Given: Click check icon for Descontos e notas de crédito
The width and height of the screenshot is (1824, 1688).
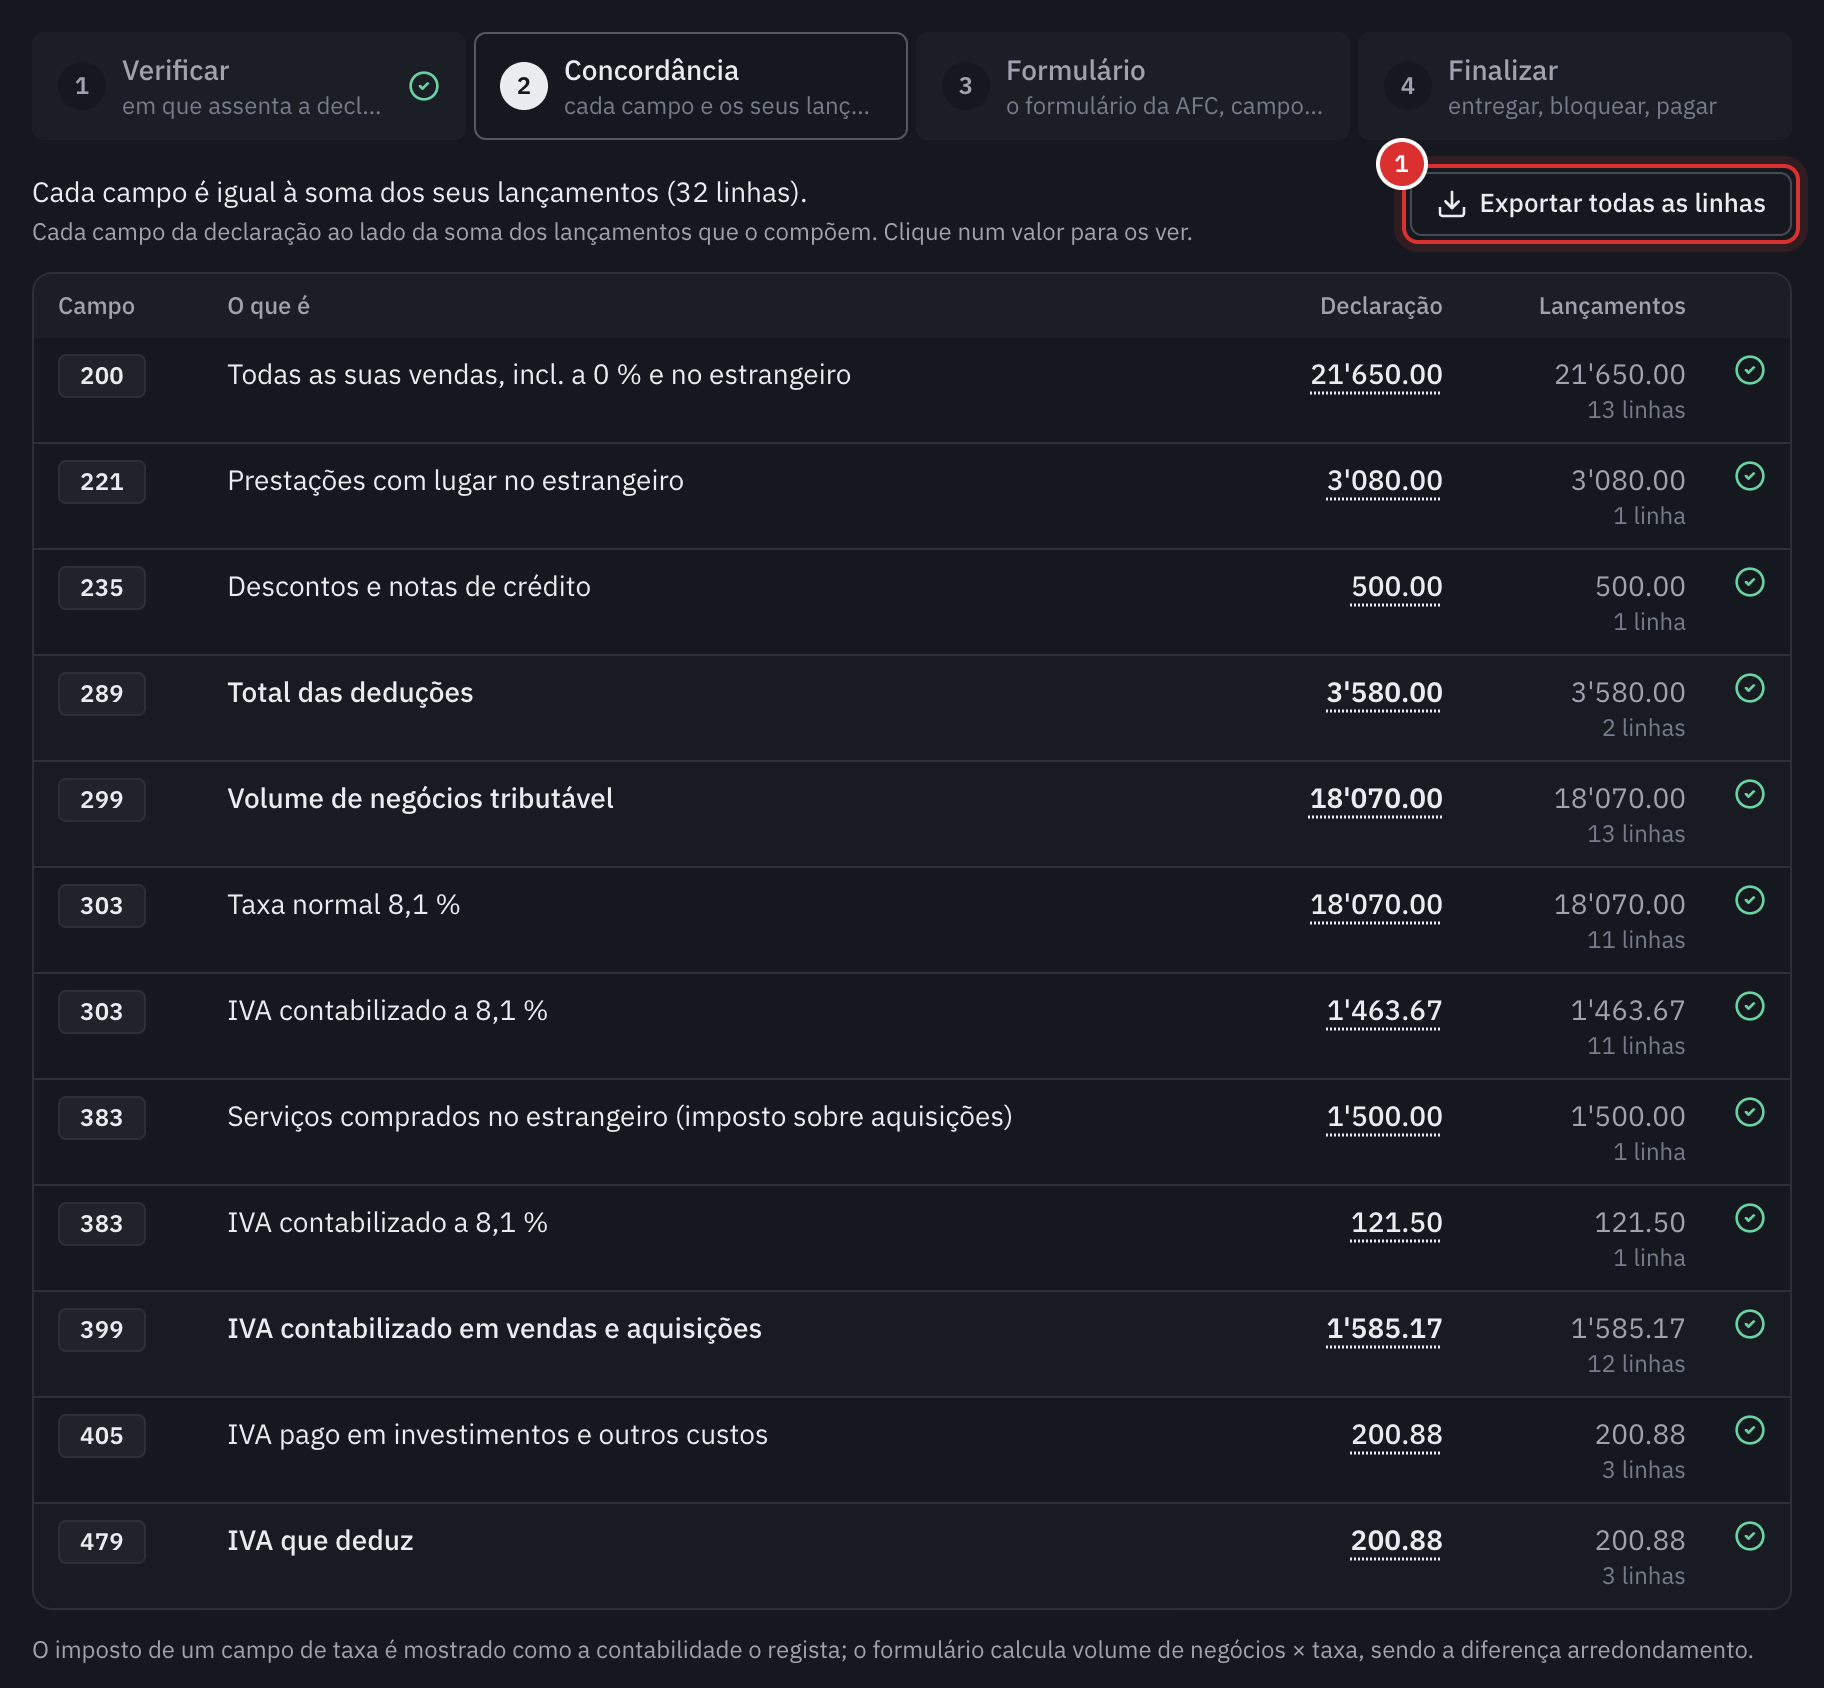Looking at the screenshot, I should [1750, 582].
